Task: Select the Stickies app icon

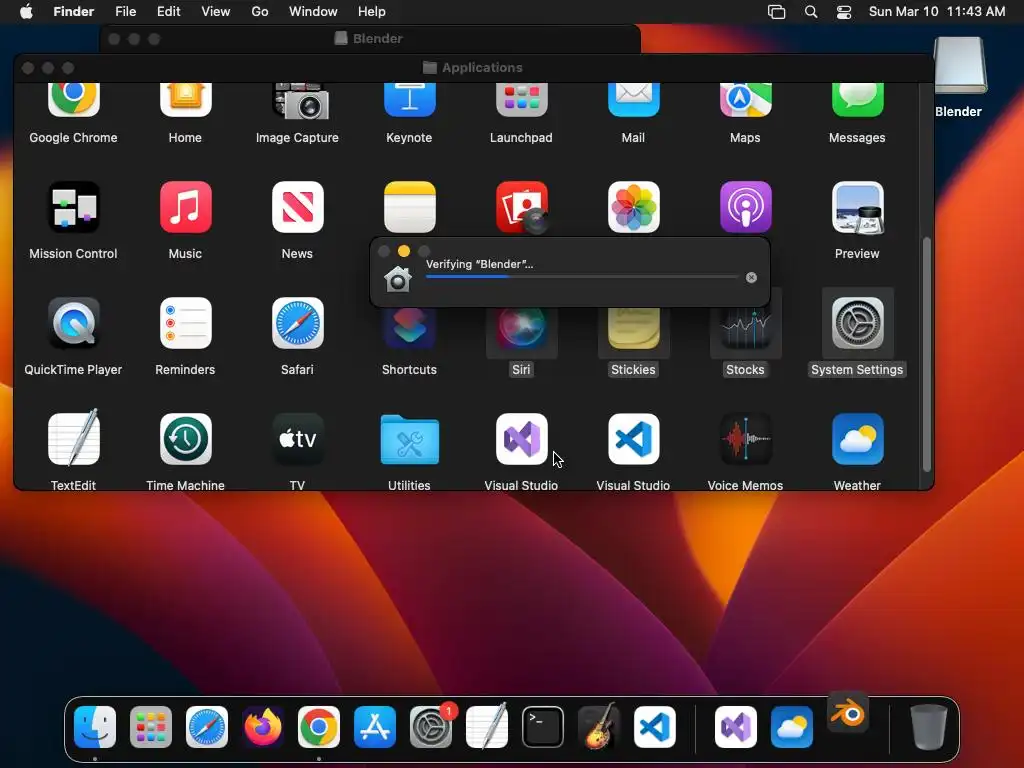Action: tap(633, 330)
